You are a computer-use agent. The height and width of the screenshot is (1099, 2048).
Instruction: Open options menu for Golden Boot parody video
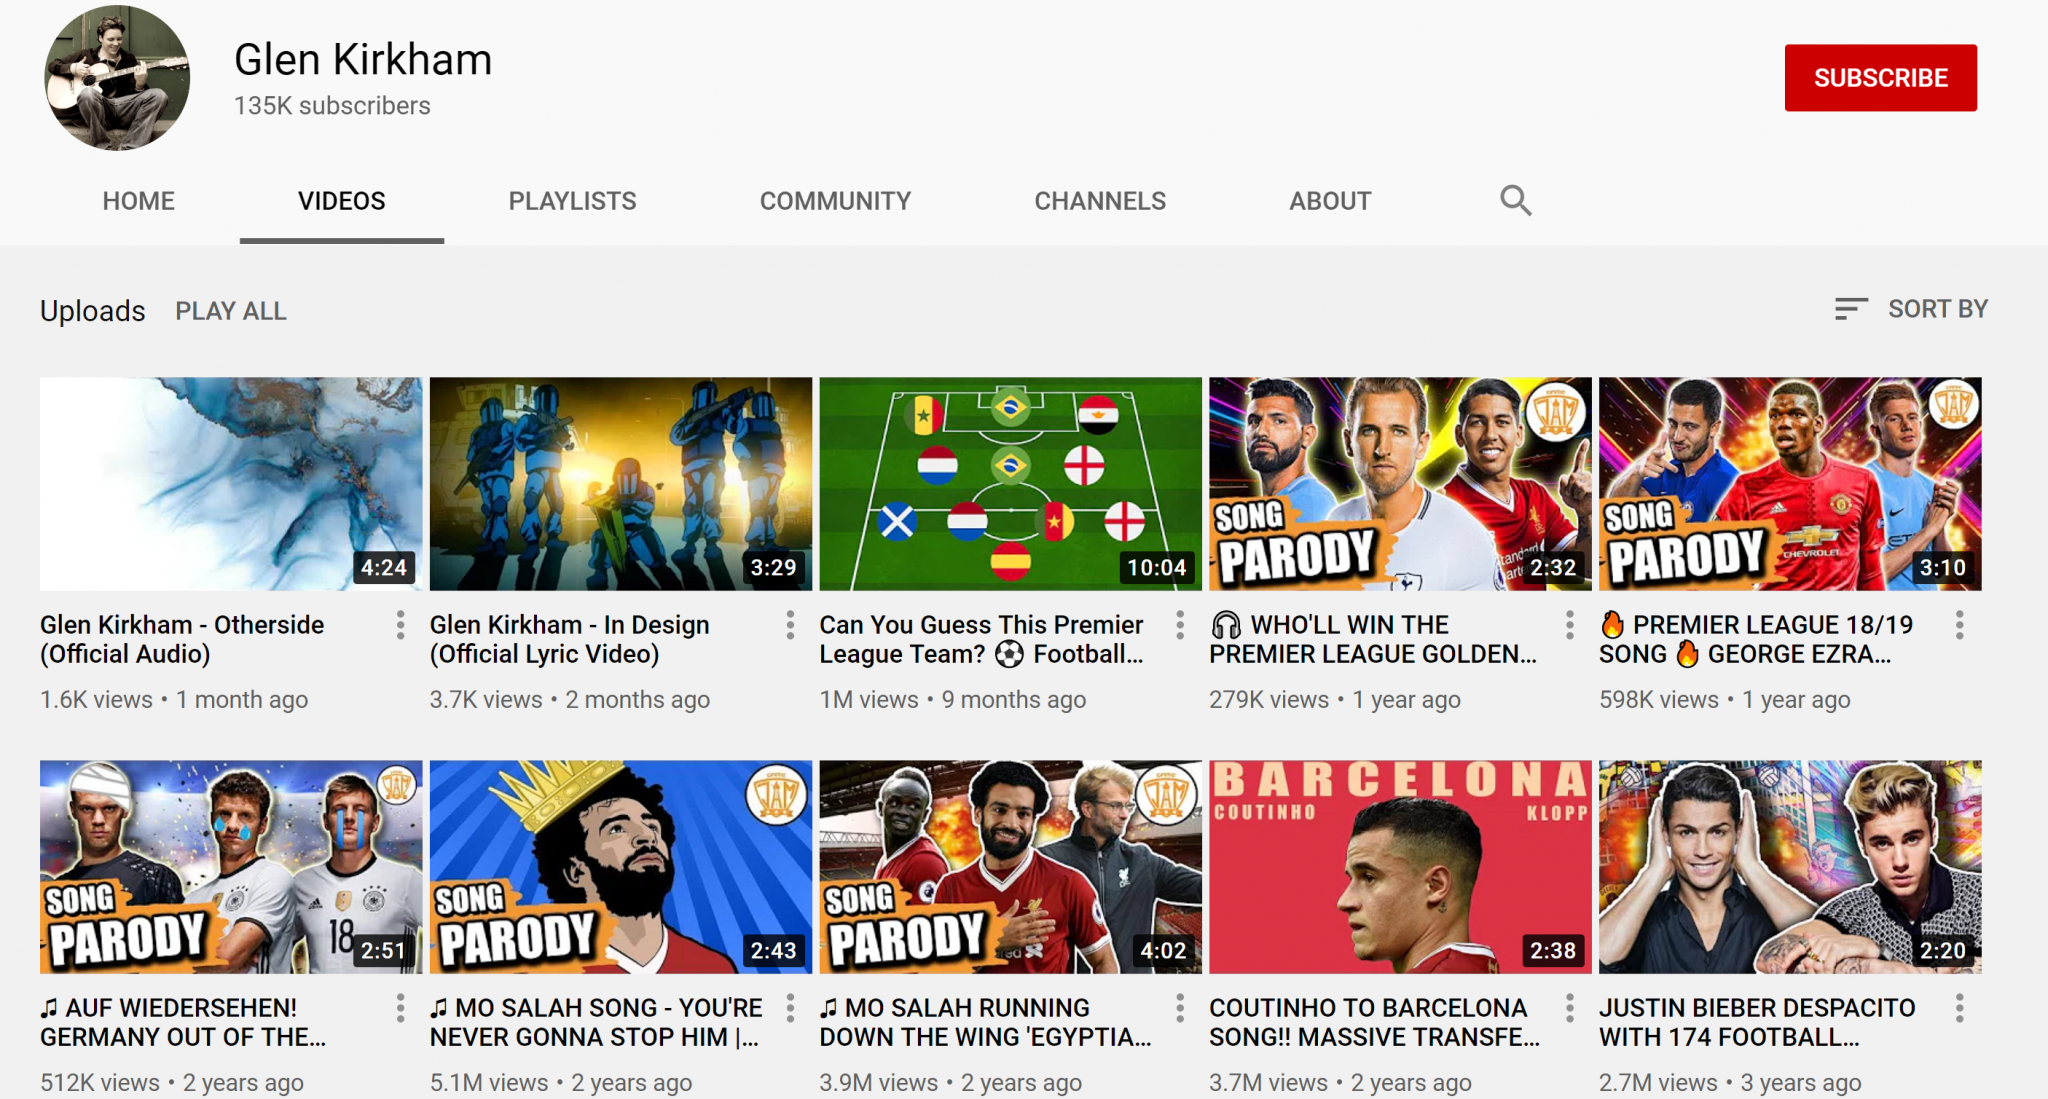tap(1570, 625)
